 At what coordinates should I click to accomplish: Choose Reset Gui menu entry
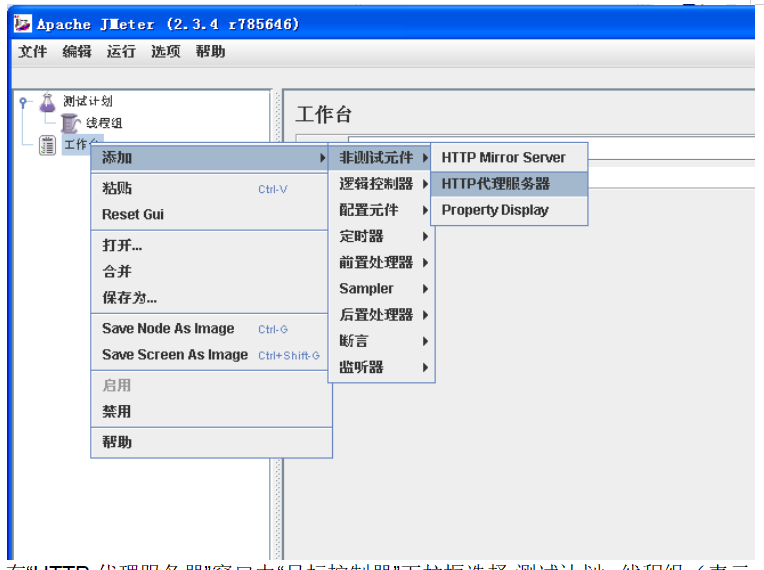210,214
